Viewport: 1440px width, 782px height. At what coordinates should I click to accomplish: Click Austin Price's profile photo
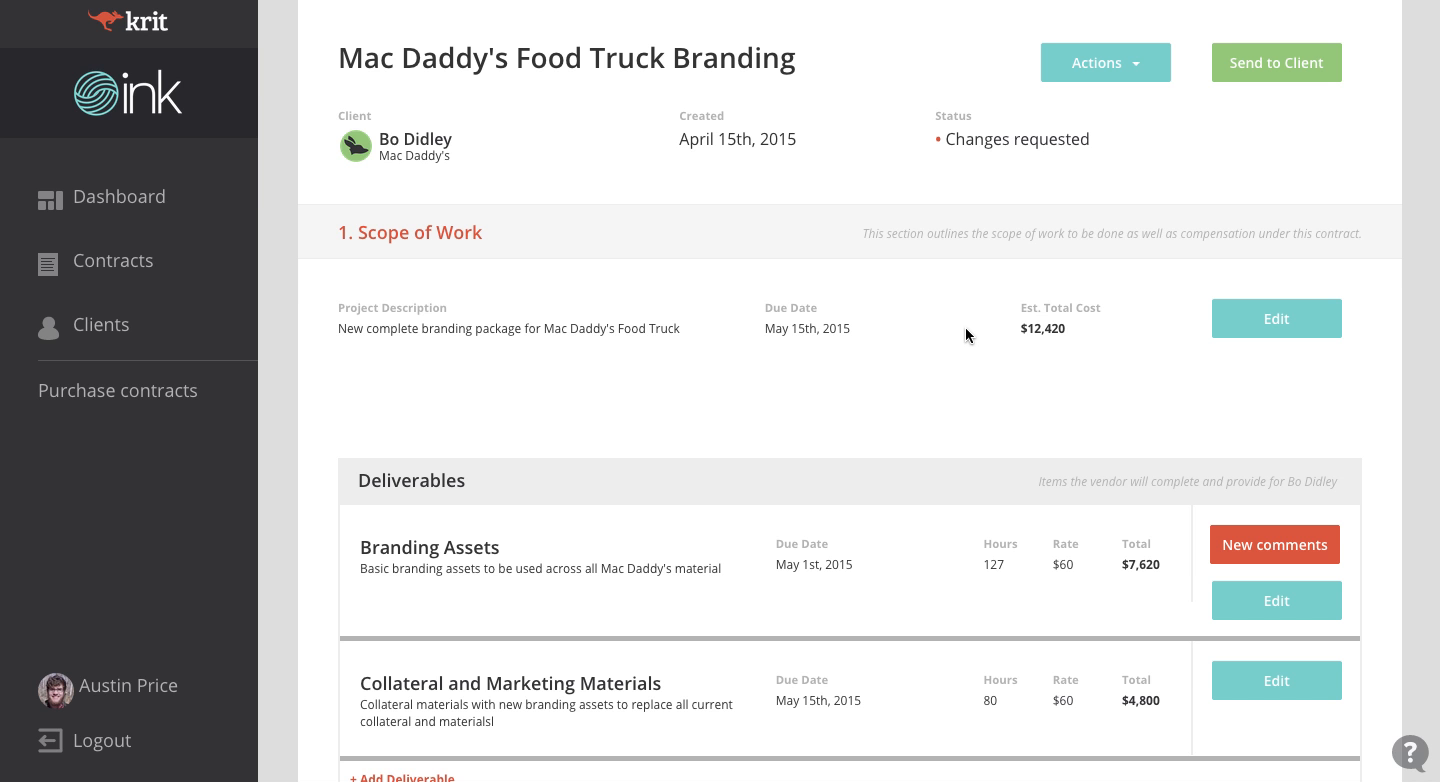pyautogui.click(x=55, y=690)
